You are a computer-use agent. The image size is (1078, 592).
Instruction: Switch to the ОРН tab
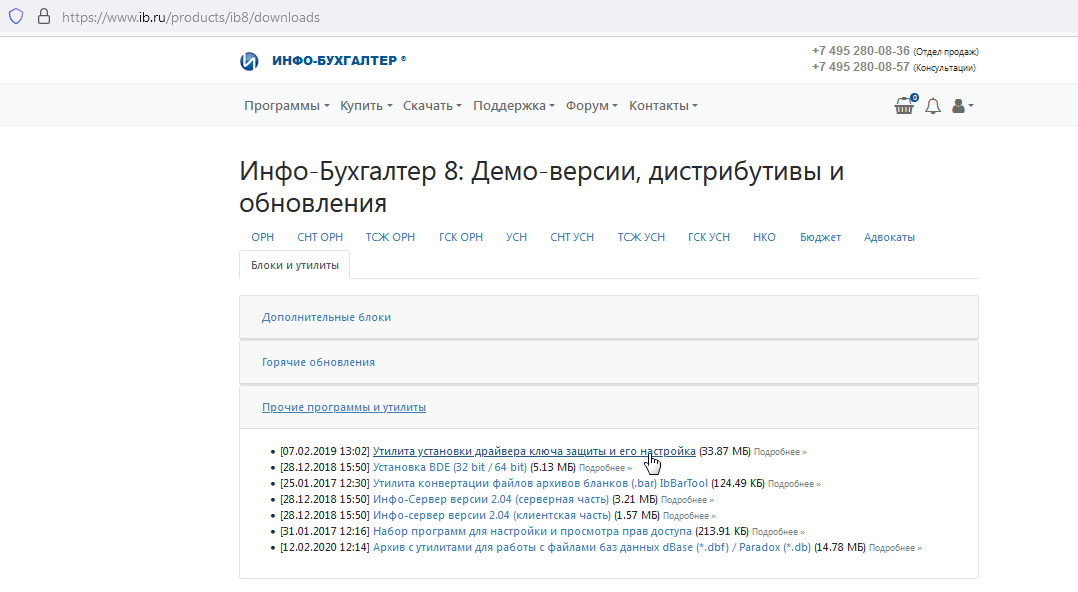click(x=262, y=237)
